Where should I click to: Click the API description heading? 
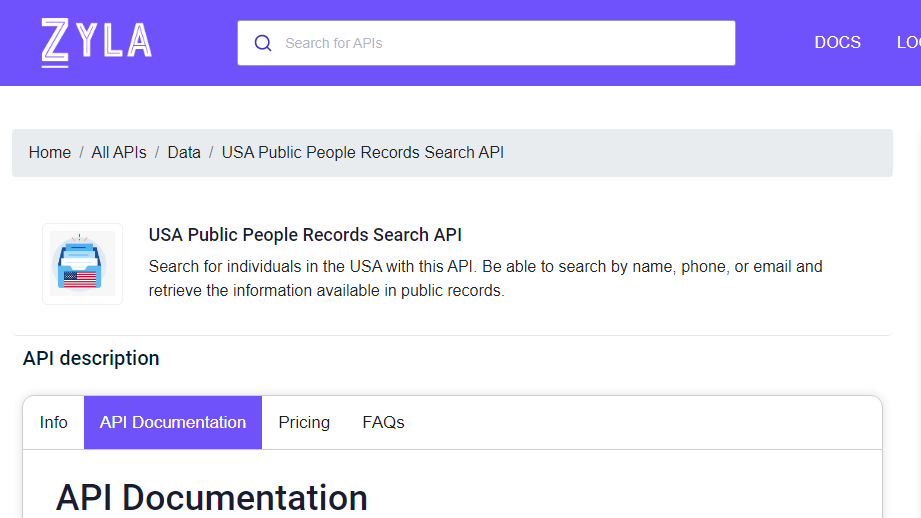click(91, 358)
